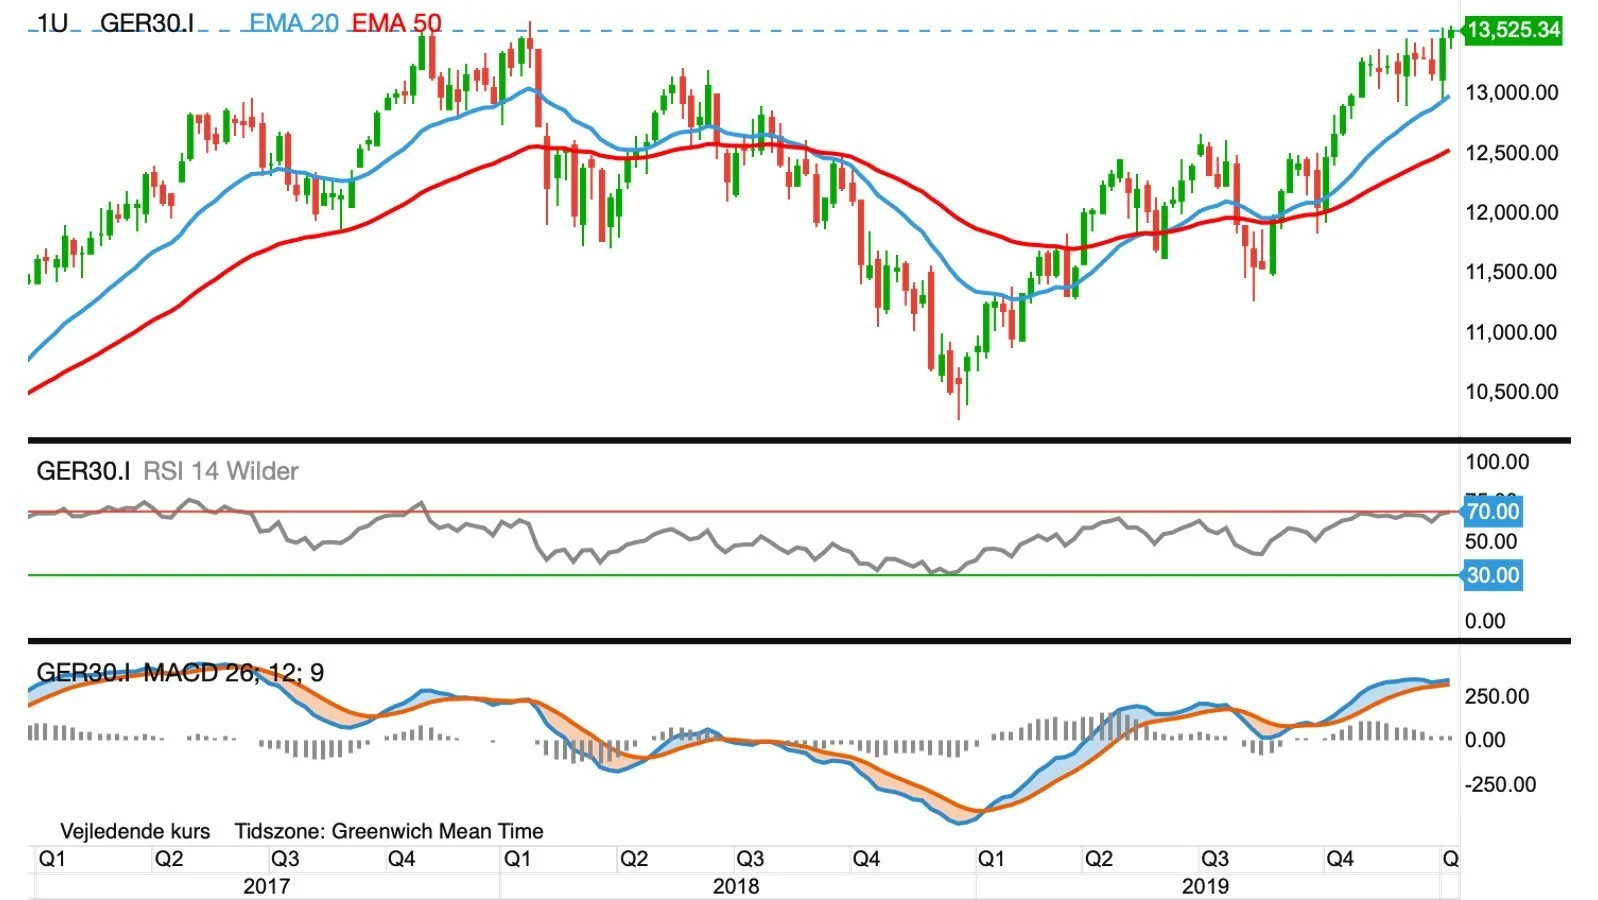Click the EMA 20 legend label
This screenshot has width=1598, height=900.
tap(294, 22)
